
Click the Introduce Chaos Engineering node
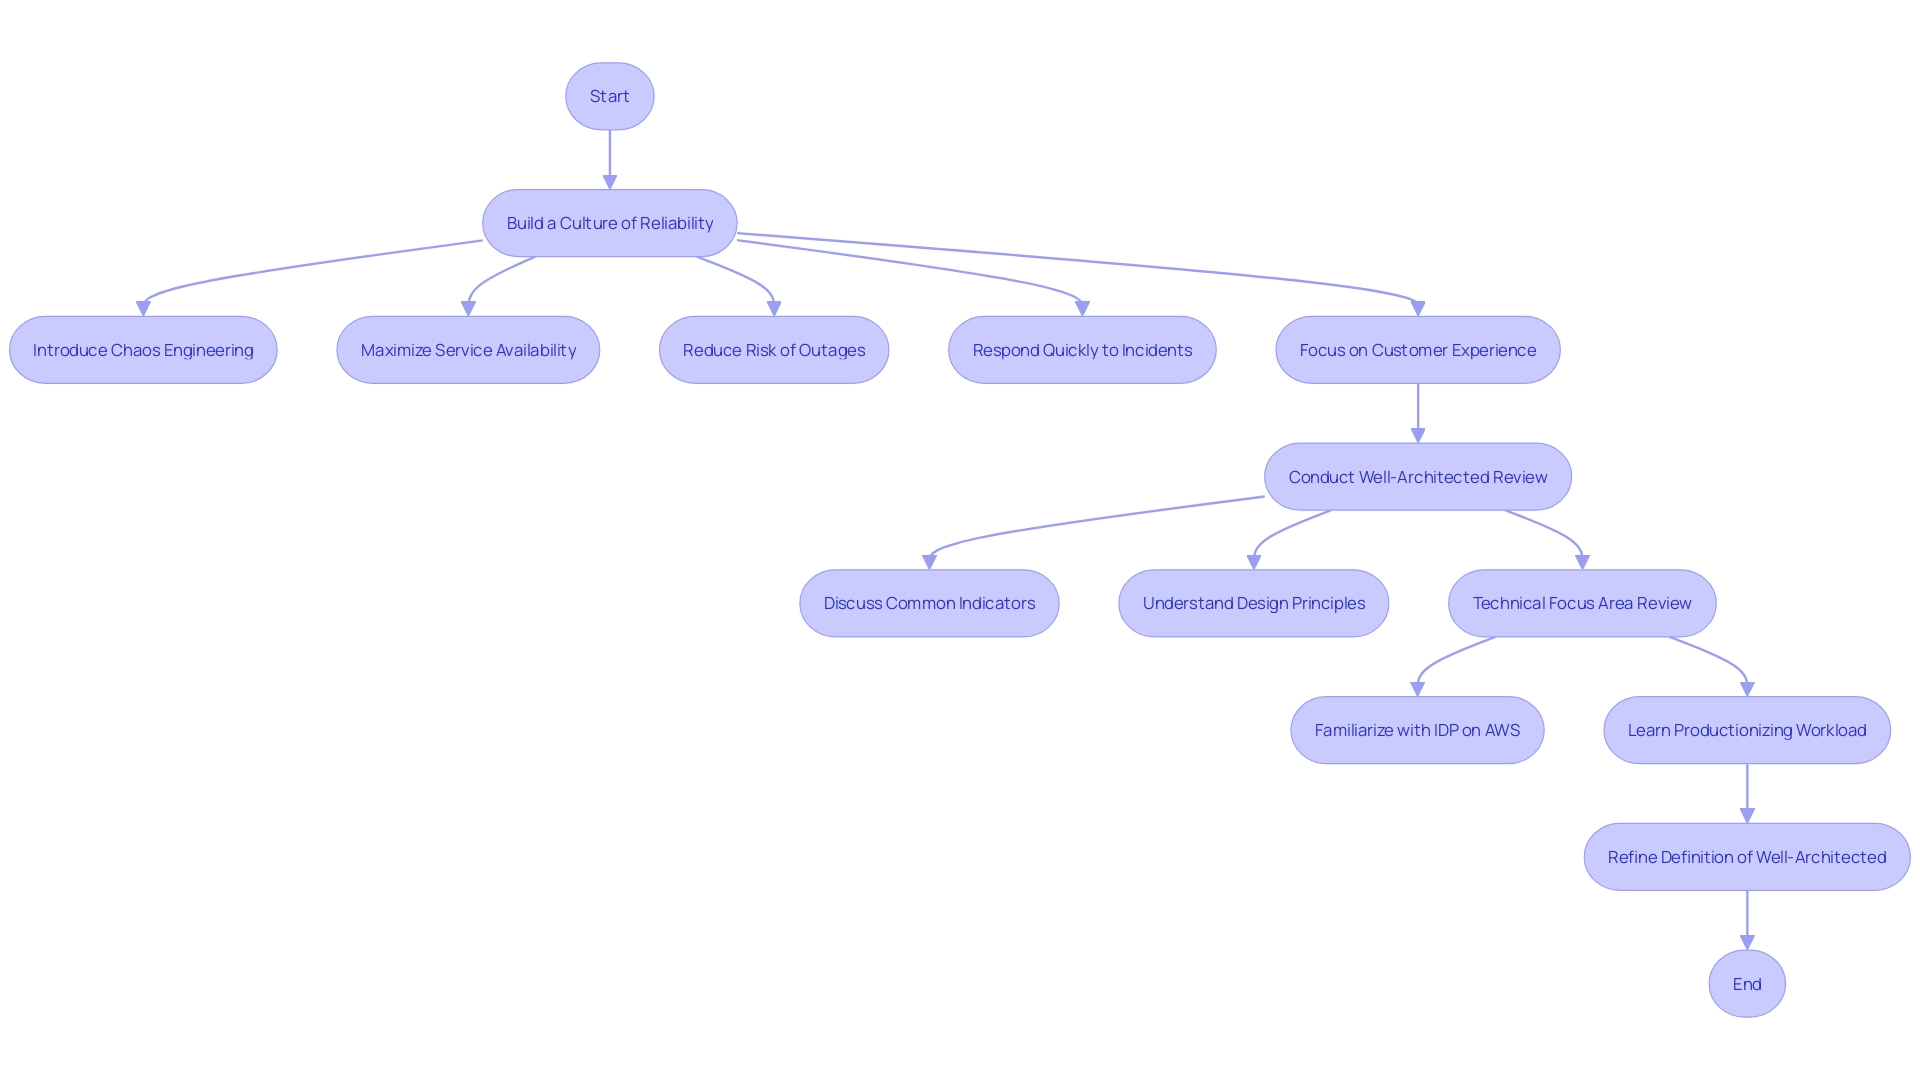click(142, 349)
